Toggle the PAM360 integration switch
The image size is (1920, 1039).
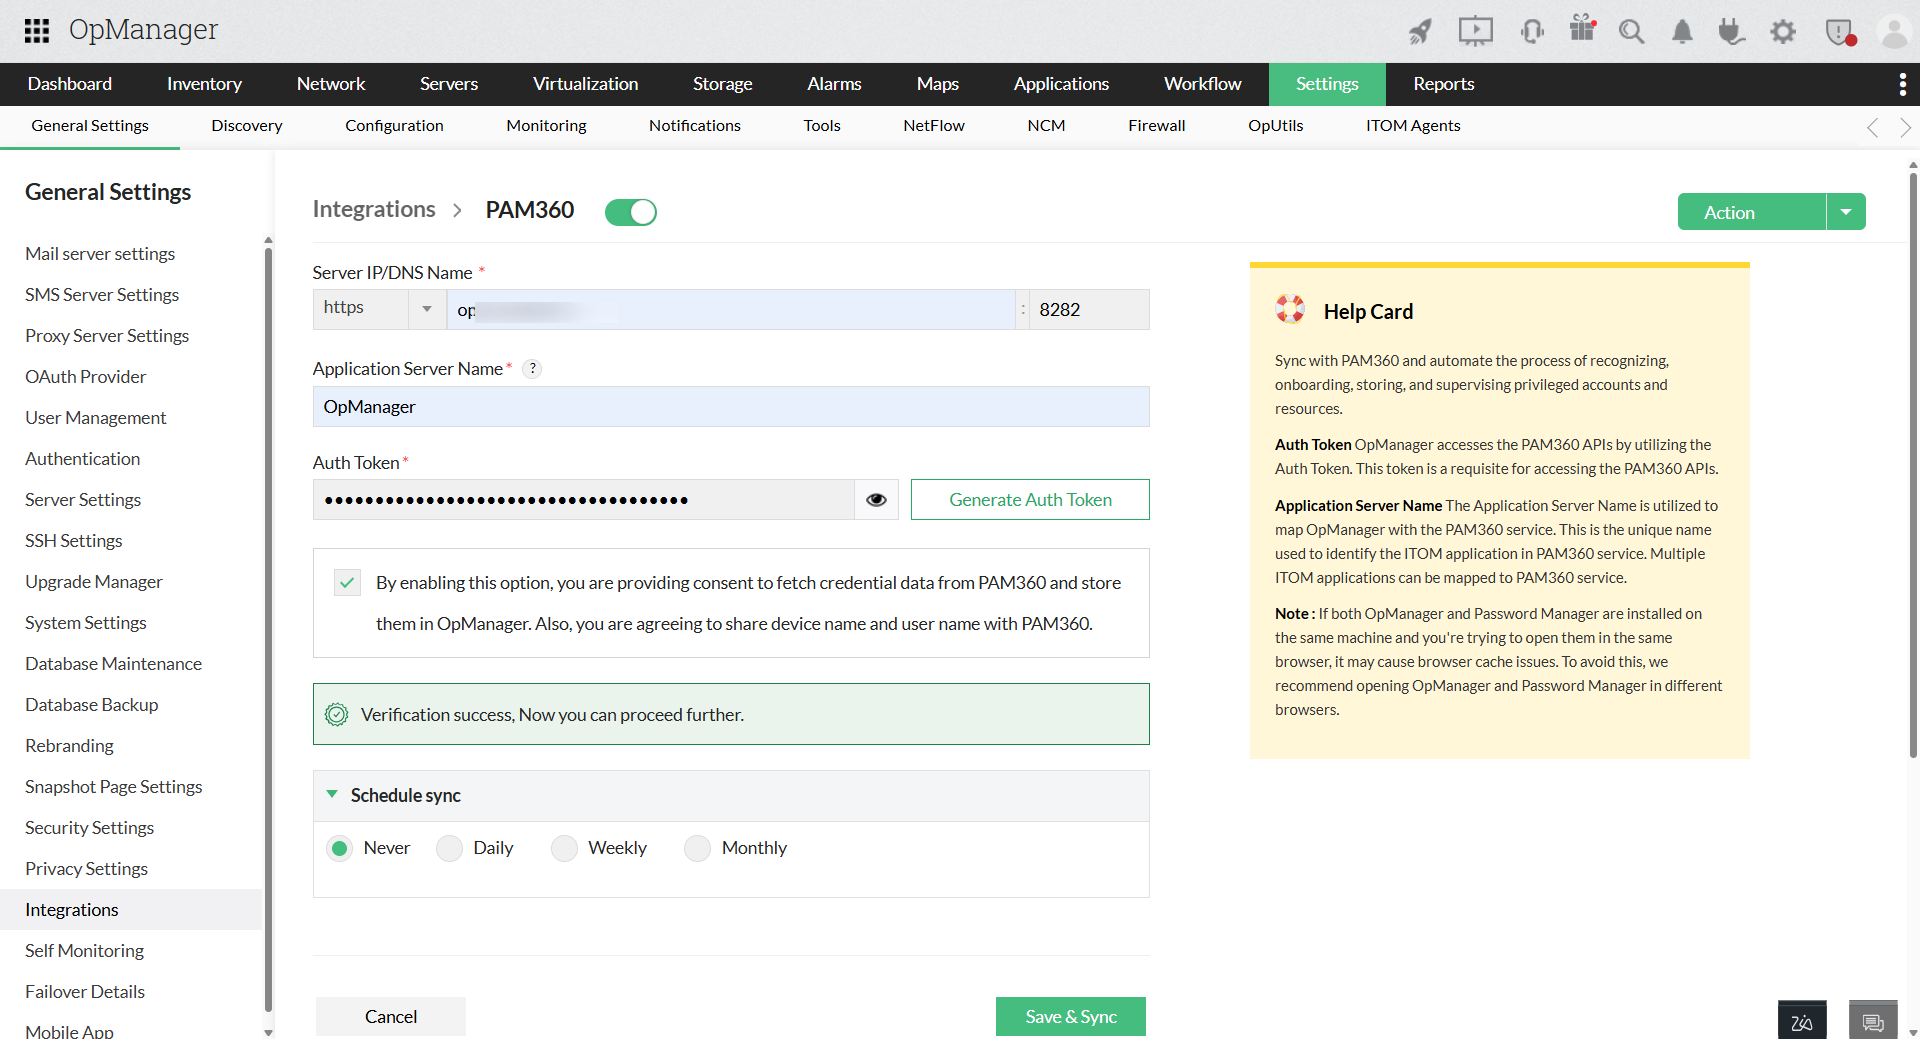631,212
